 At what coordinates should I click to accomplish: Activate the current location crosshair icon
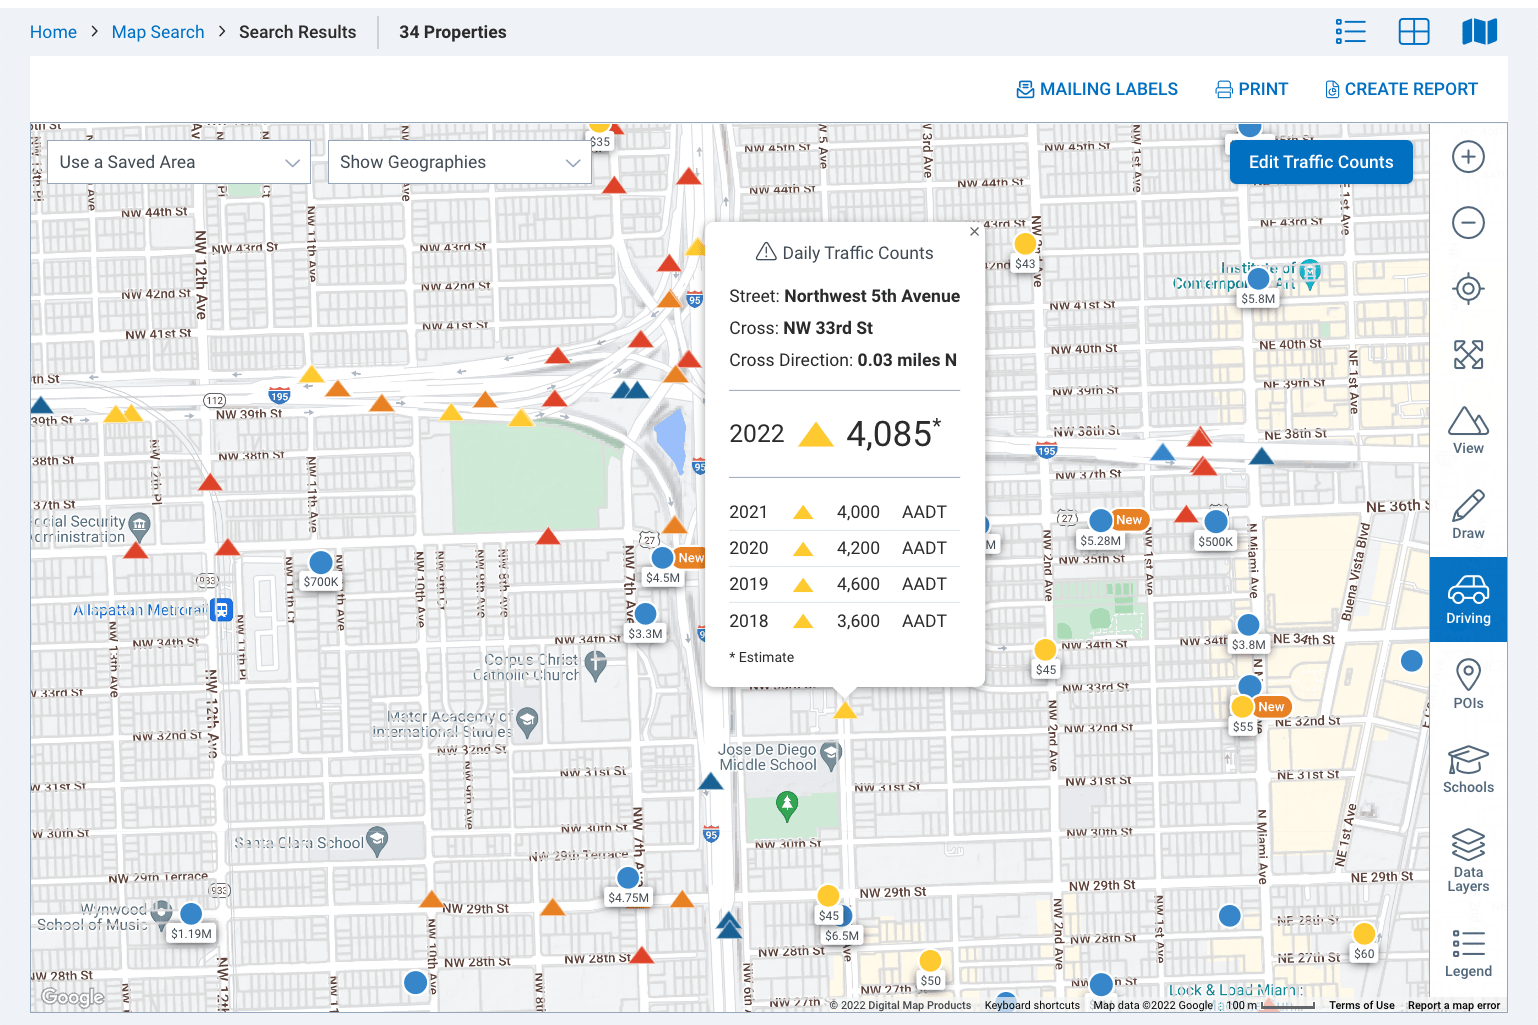[1467, 288]
